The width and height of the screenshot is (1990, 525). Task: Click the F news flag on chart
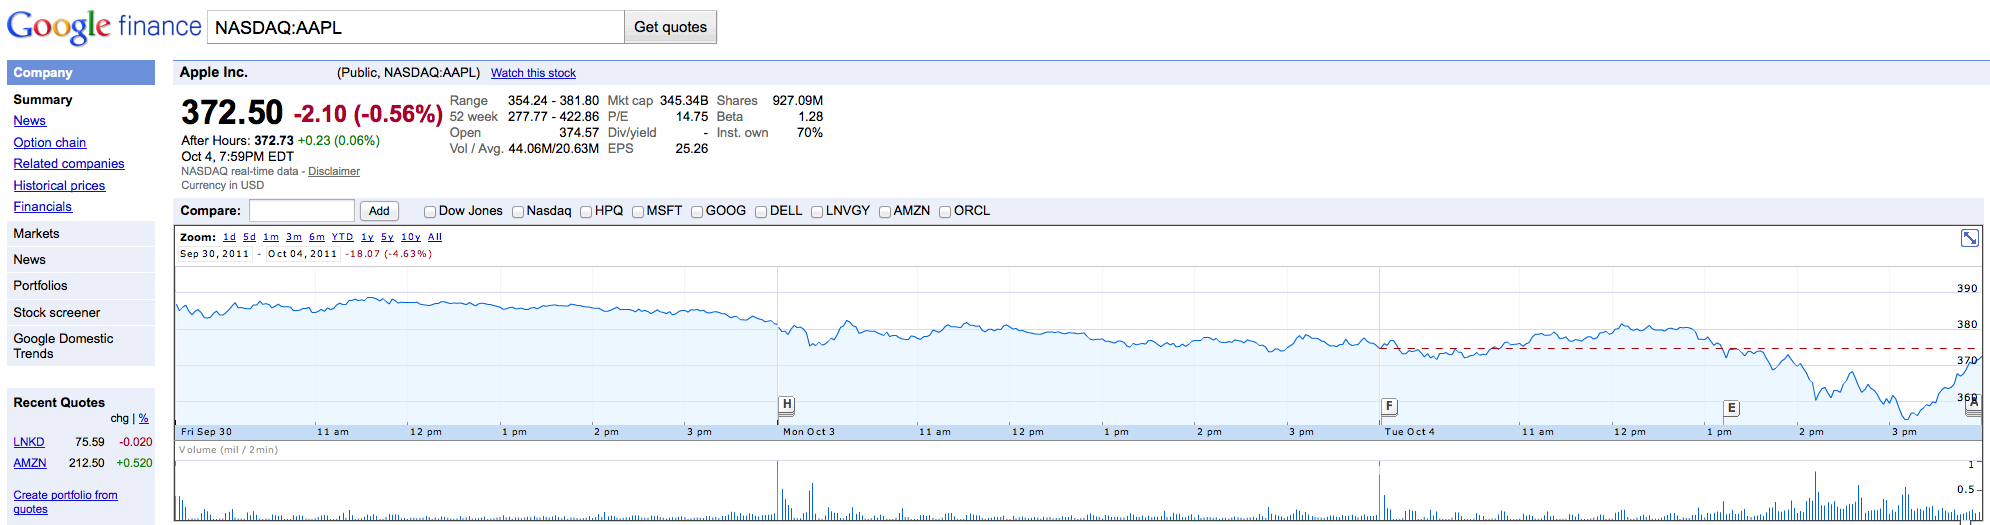1389,406
